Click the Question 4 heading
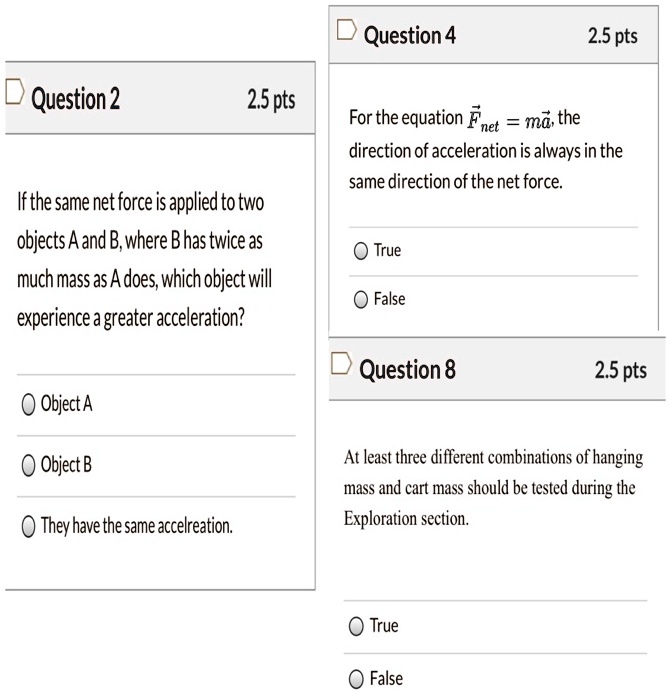This screenshot has height=694, width=670. 410,36
